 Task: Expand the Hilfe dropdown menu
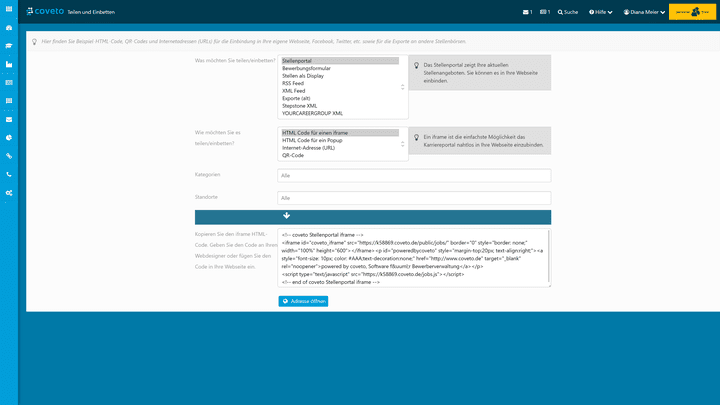click(x=600, y=12)
